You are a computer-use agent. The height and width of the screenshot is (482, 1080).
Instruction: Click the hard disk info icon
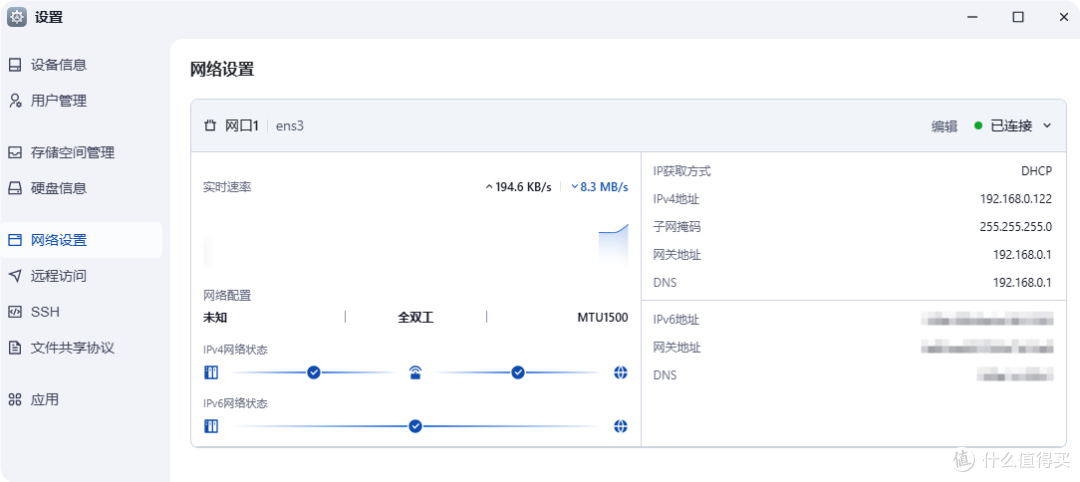coord(15,188)
